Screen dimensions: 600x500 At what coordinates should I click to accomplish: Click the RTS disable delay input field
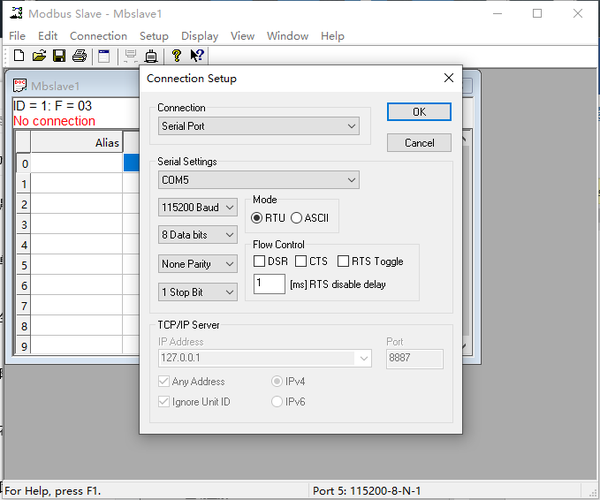[x=269, y=284]
